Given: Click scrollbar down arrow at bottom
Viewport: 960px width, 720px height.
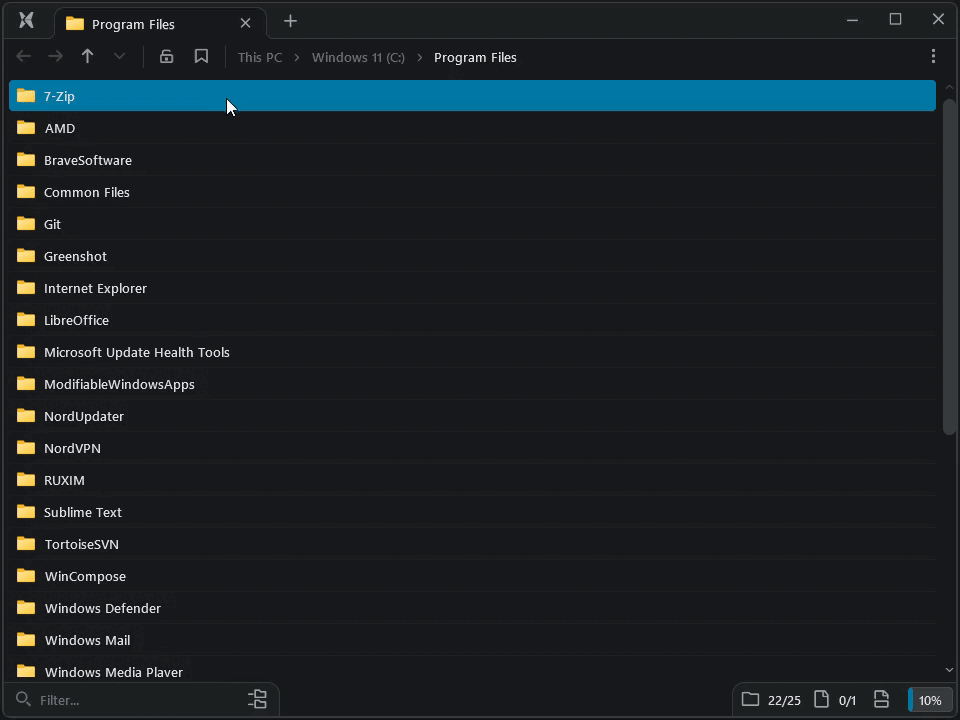Looking at the screenshot, I should click(x=949, y=670).
